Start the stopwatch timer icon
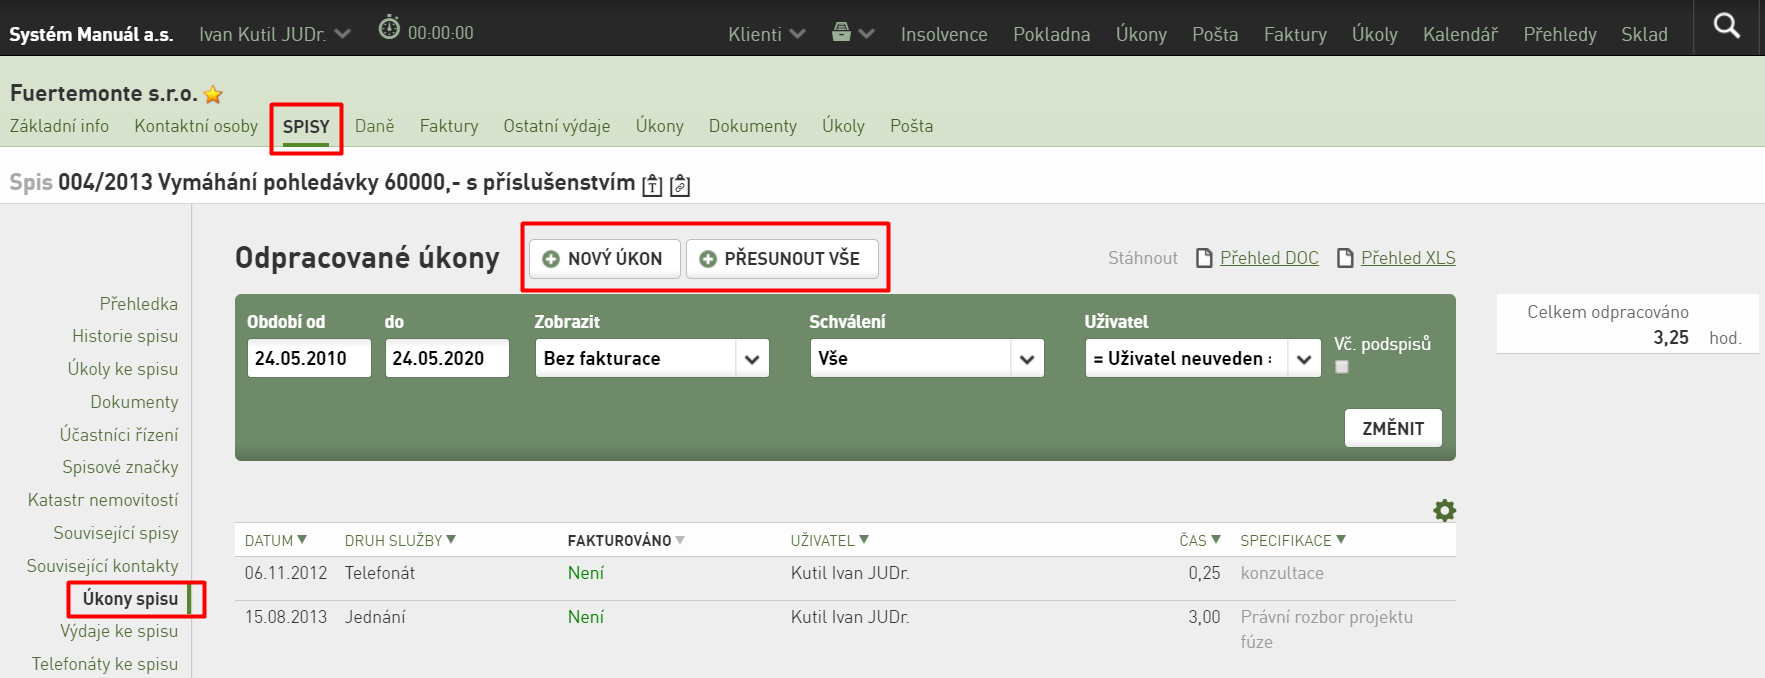This screenshot has width=1765, height=678. (389, 28)
